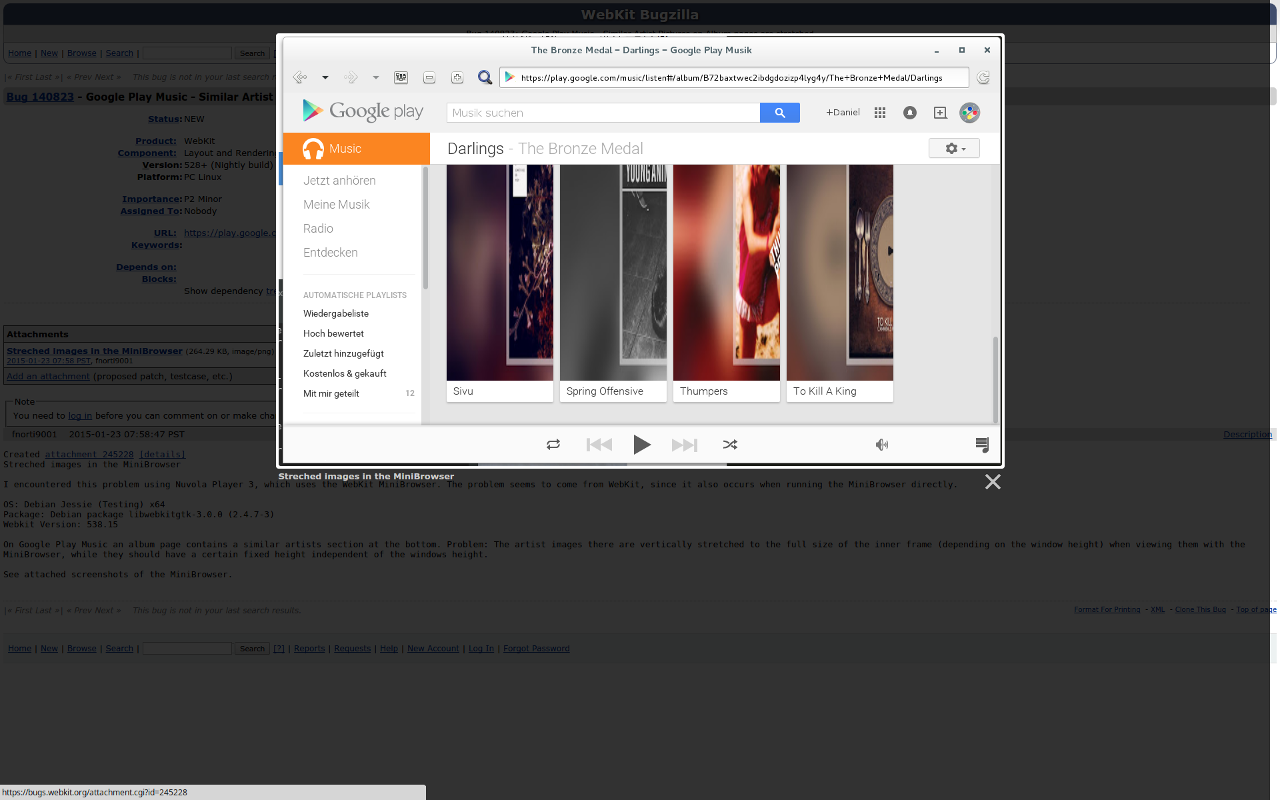Click the 'log in' link in Note
Screen dimensions: 1280x800
(80, 415)
